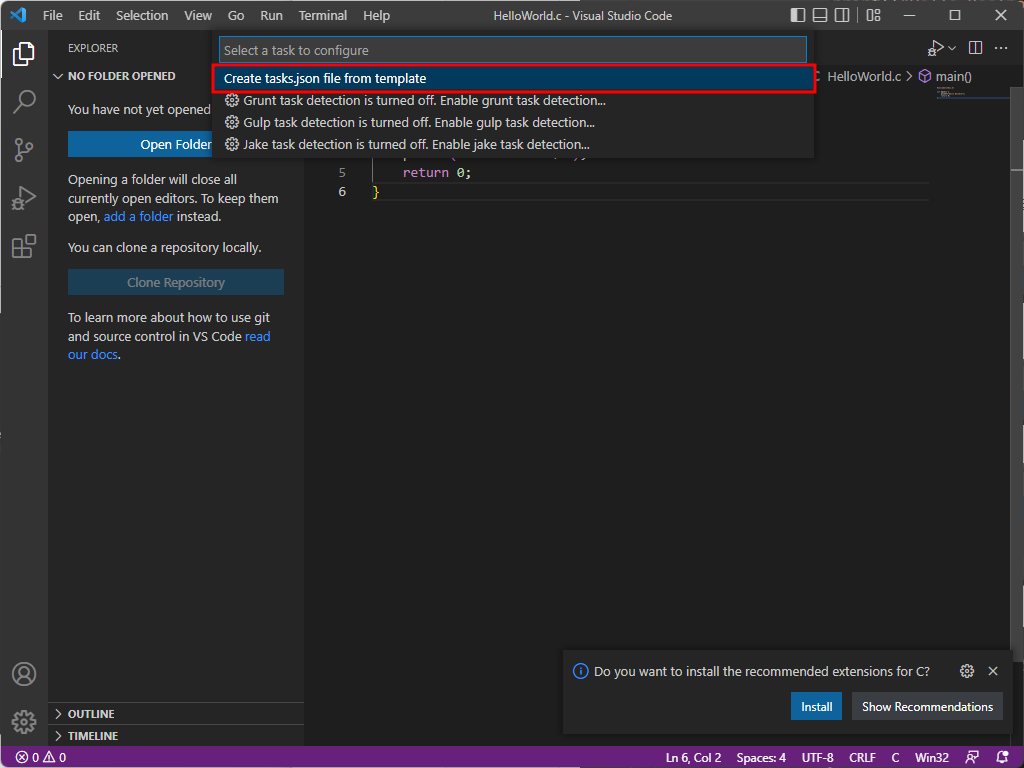Open the read our docs link
The height and width of the screenshot is (768, 1024).
(x=257, y=337)
